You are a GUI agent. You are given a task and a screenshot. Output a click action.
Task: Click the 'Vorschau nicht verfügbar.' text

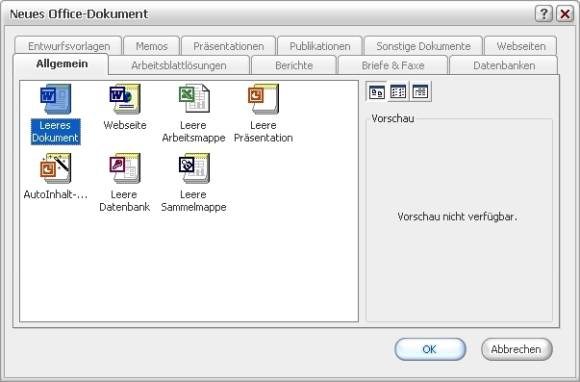pos(457,217)
